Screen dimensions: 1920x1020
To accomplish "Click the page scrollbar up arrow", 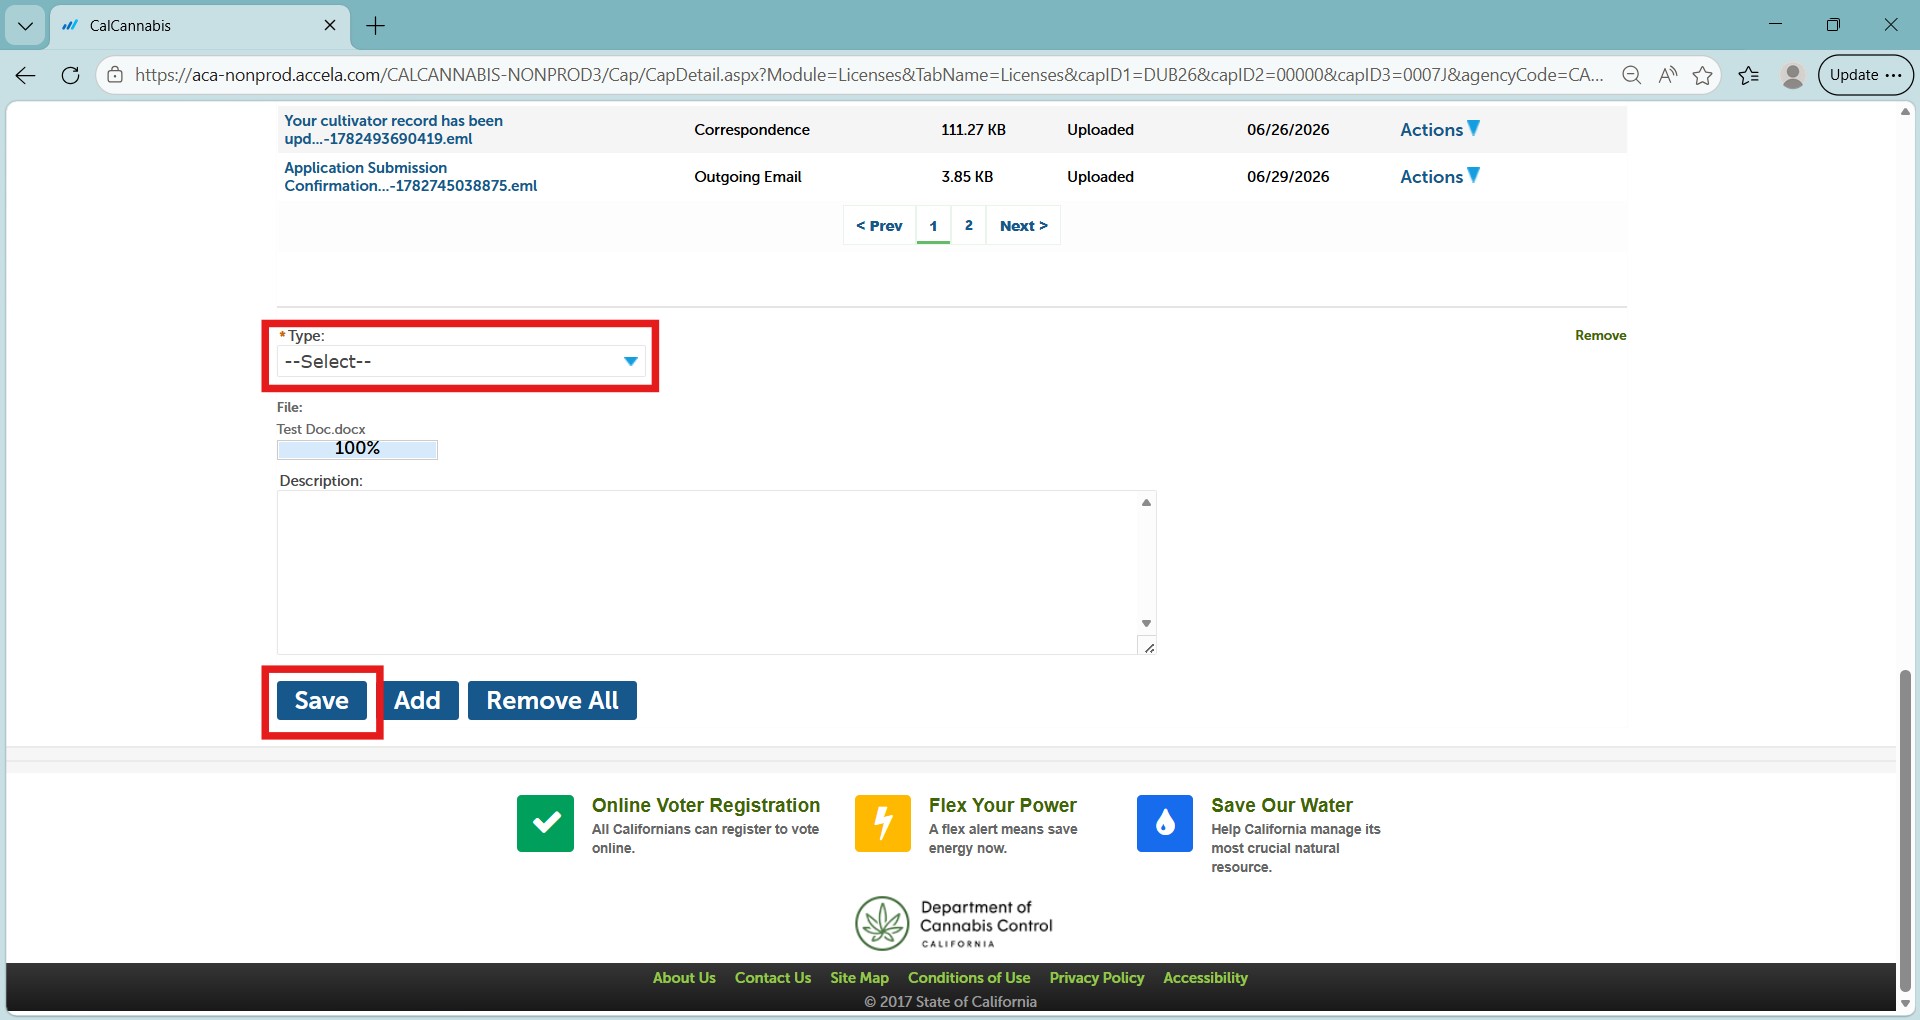I will (1905, 111).
